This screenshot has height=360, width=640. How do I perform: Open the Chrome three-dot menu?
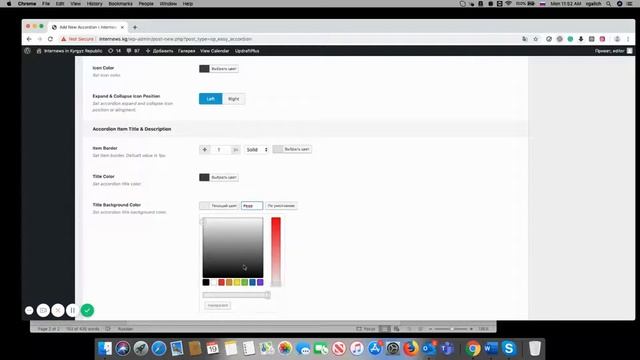(628, 39)
